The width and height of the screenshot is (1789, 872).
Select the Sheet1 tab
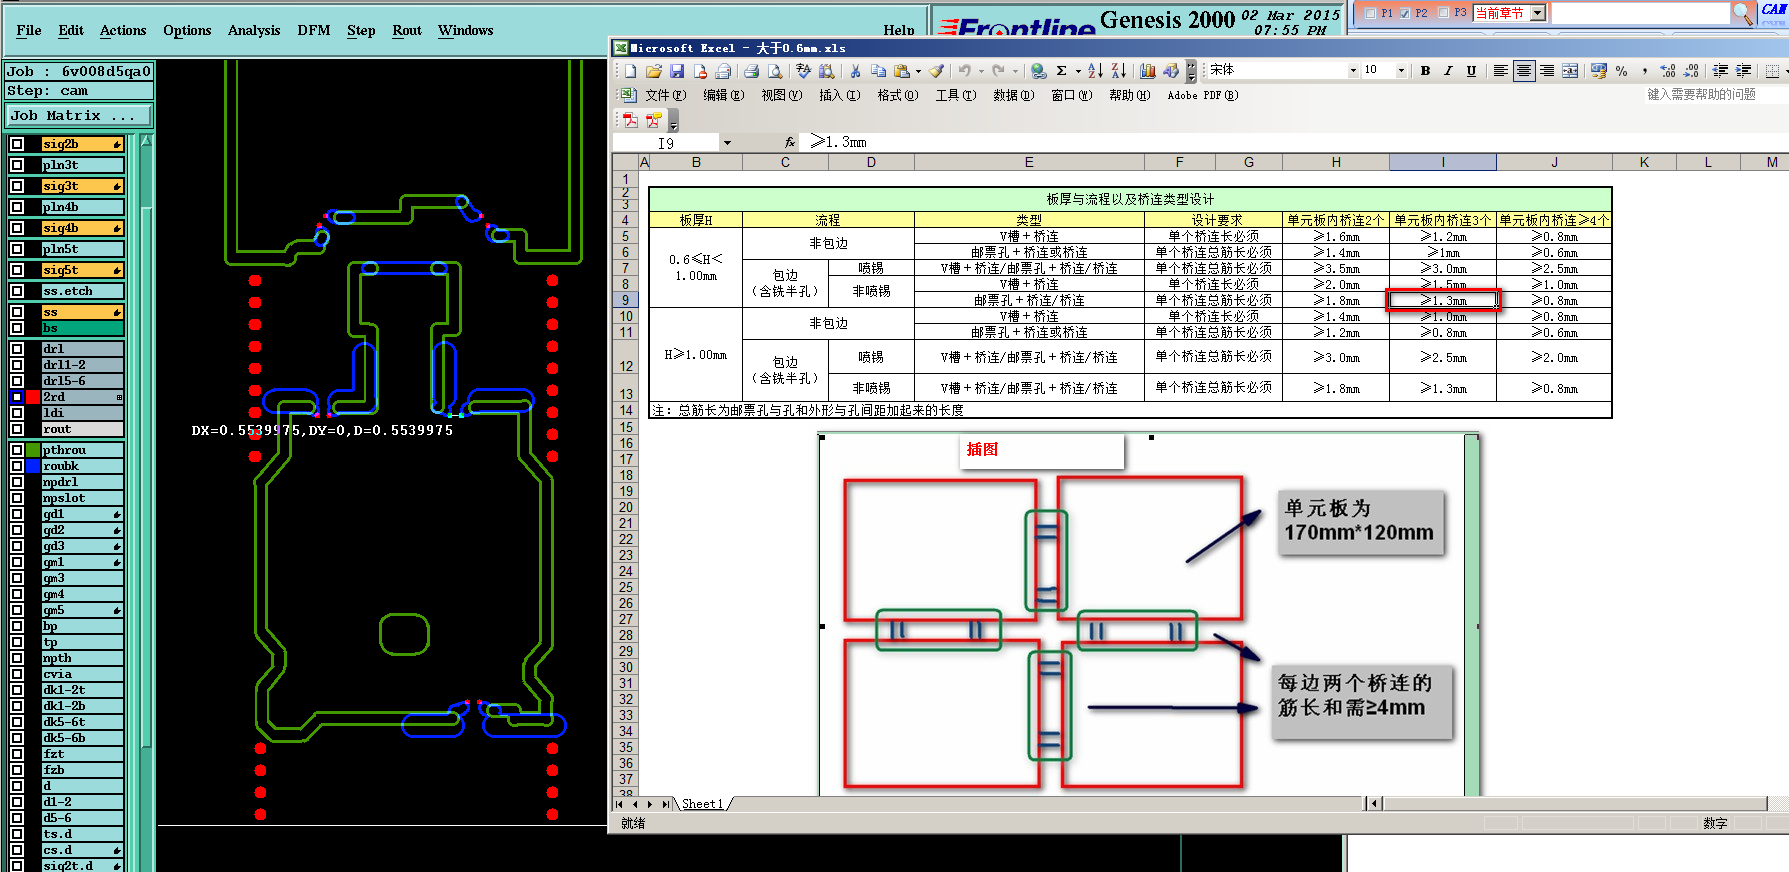tap(702, 804)
